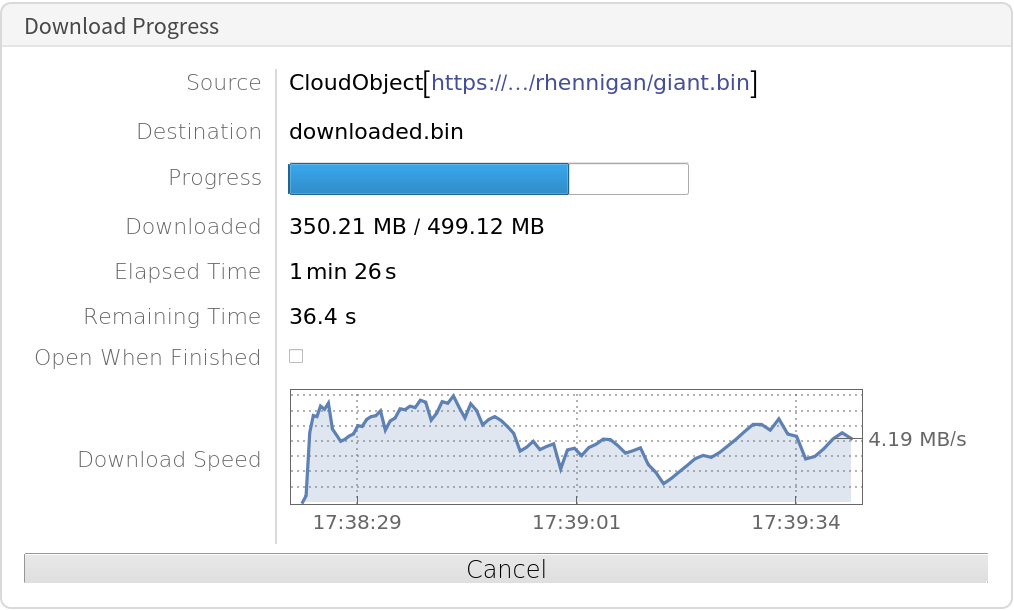Click the 17:39:34 time axis label
Image resolution: width=1014 pixels, height=610 pixels.
(x=796, y=521)
